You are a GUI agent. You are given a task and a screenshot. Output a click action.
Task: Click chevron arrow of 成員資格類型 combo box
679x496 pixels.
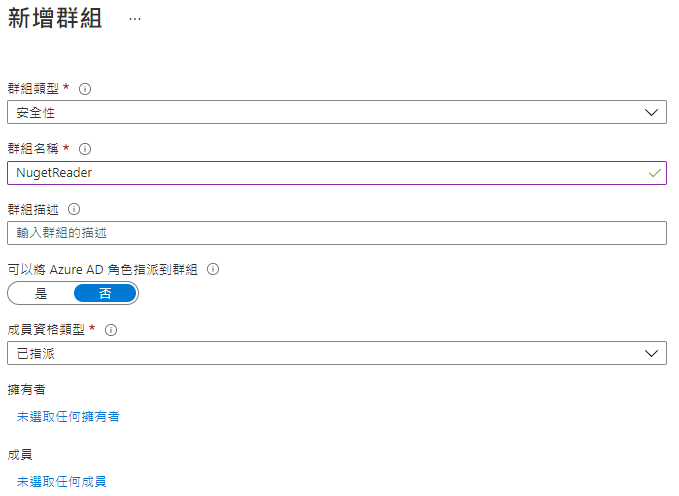click(x=651, y=353)
